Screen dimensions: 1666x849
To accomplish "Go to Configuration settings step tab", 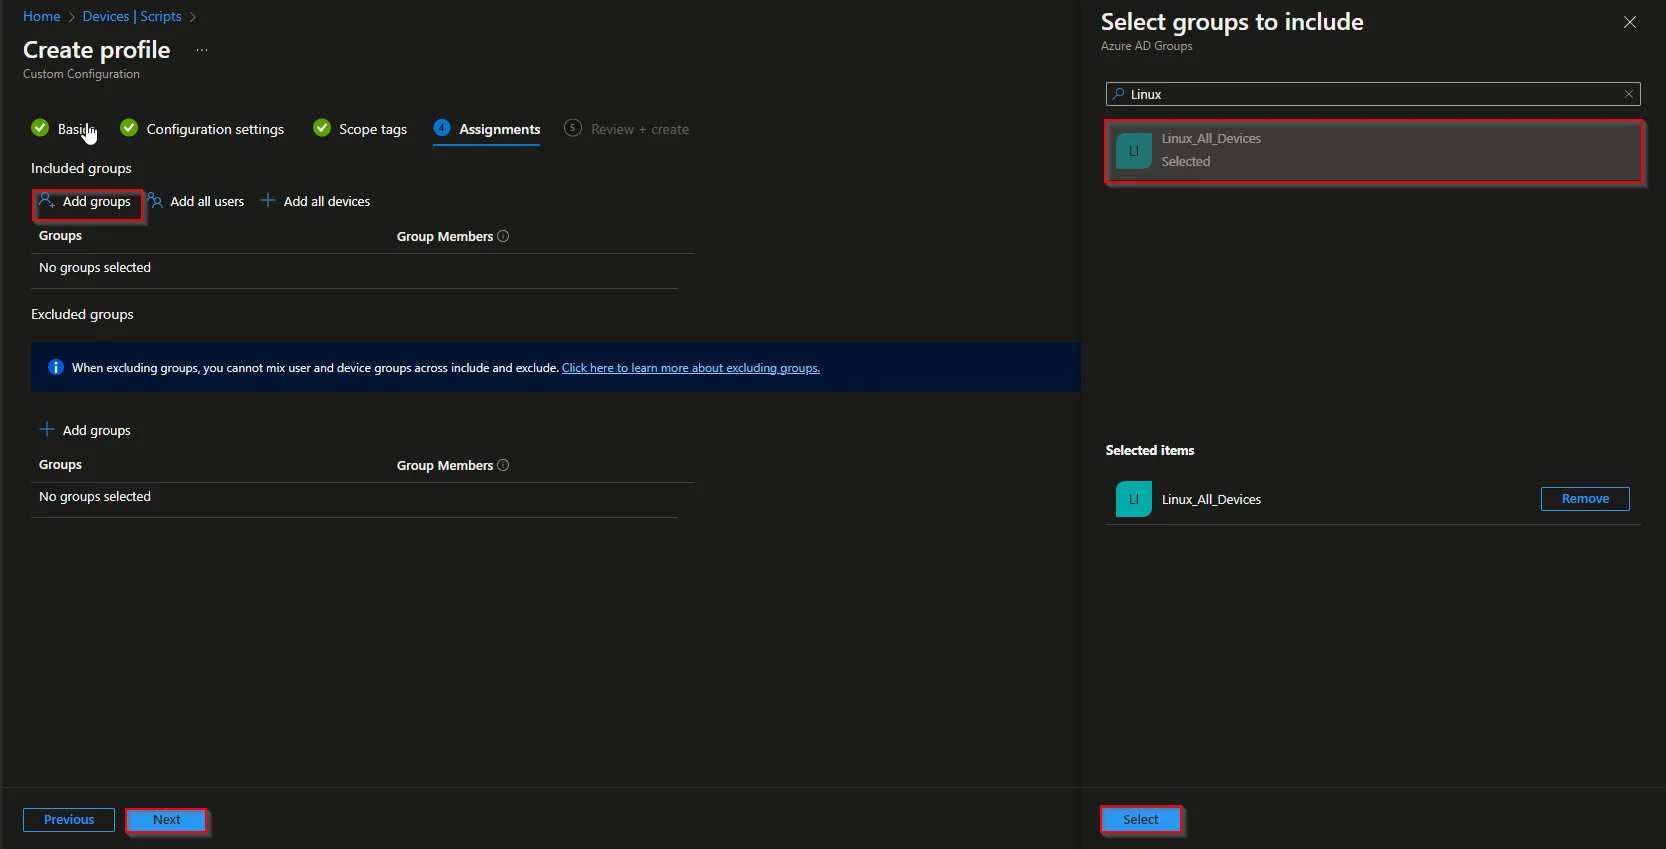I will (x=215, y=129).
